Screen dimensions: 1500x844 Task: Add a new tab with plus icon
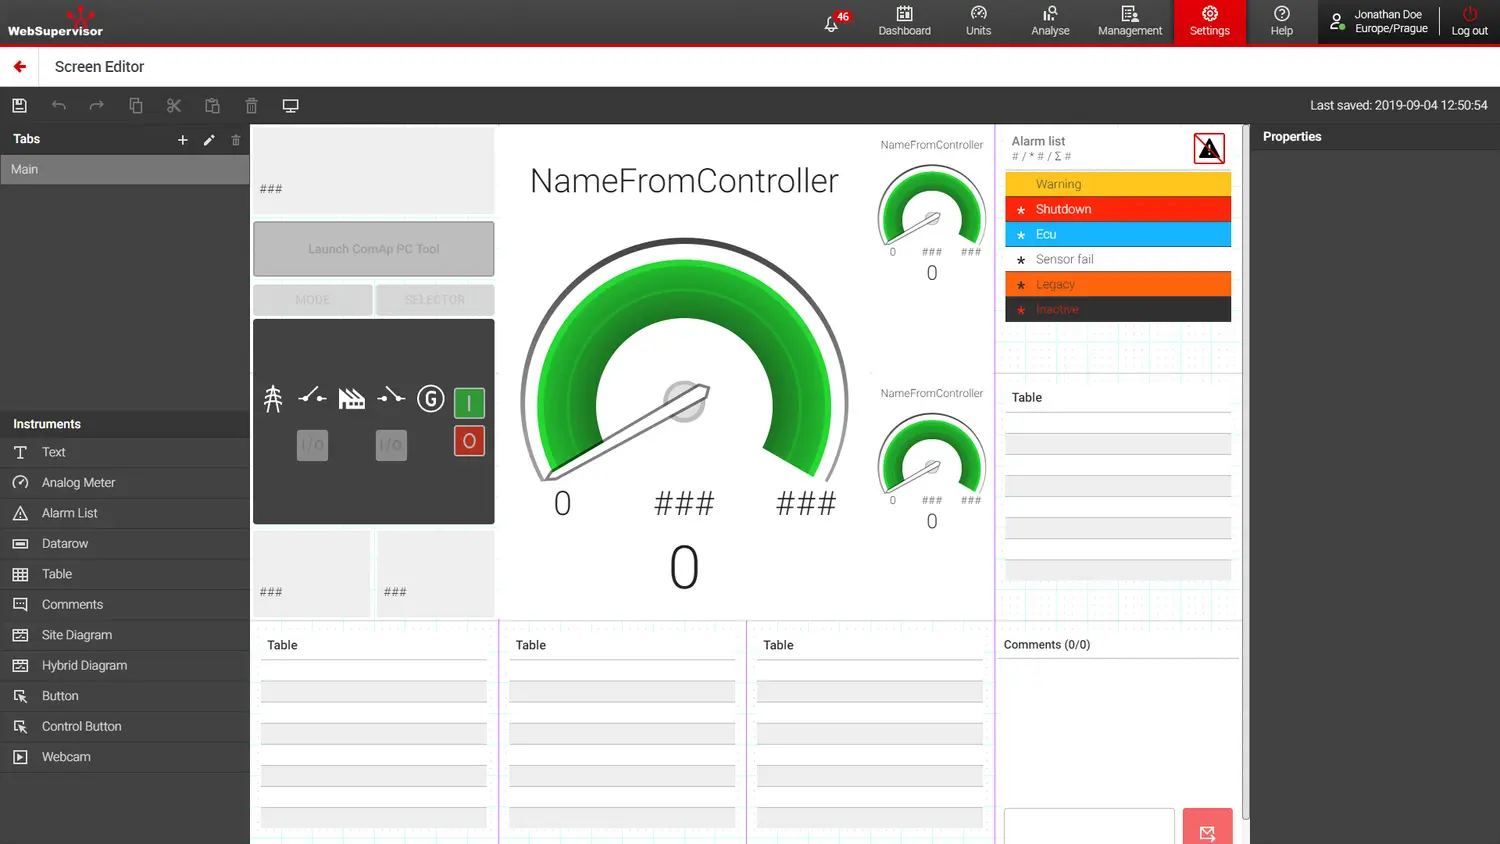click(182, 140)
